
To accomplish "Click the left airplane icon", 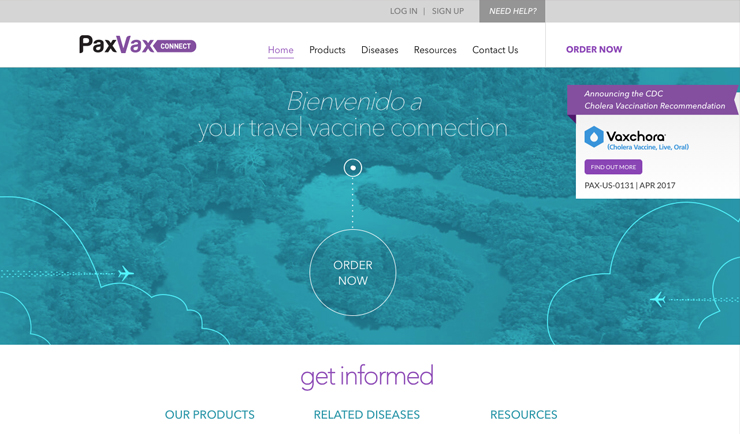I will (125, 273).
